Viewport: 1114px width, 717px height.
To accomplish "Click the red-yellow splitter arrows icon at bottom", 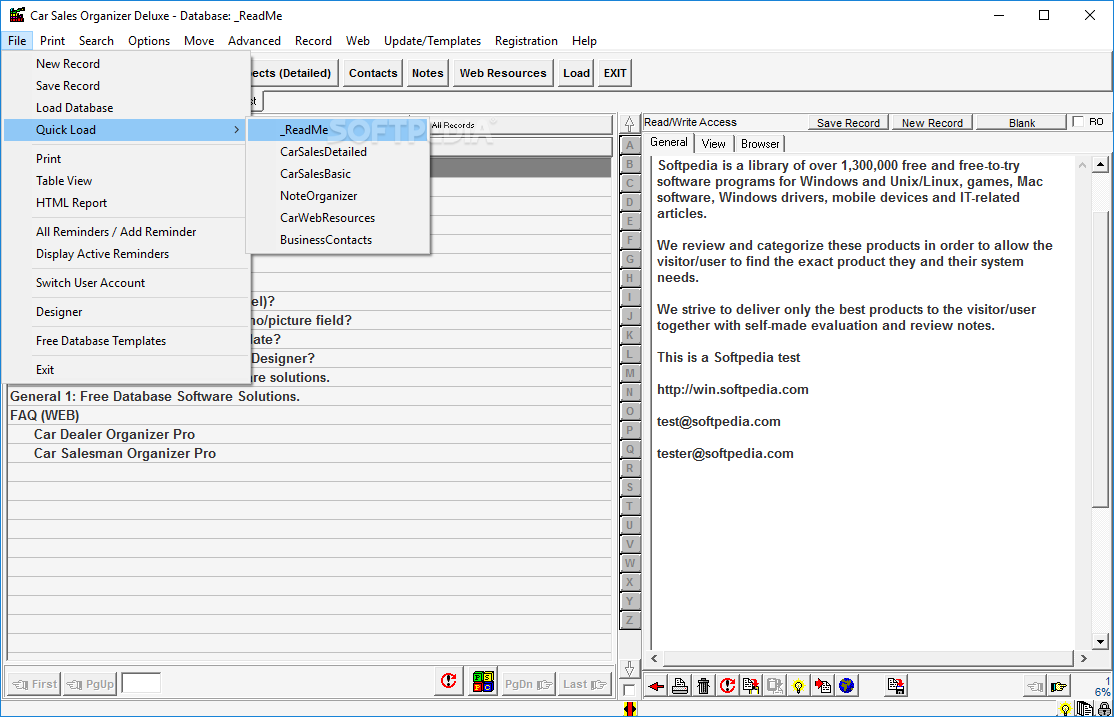I will click(x=629, y=708).
